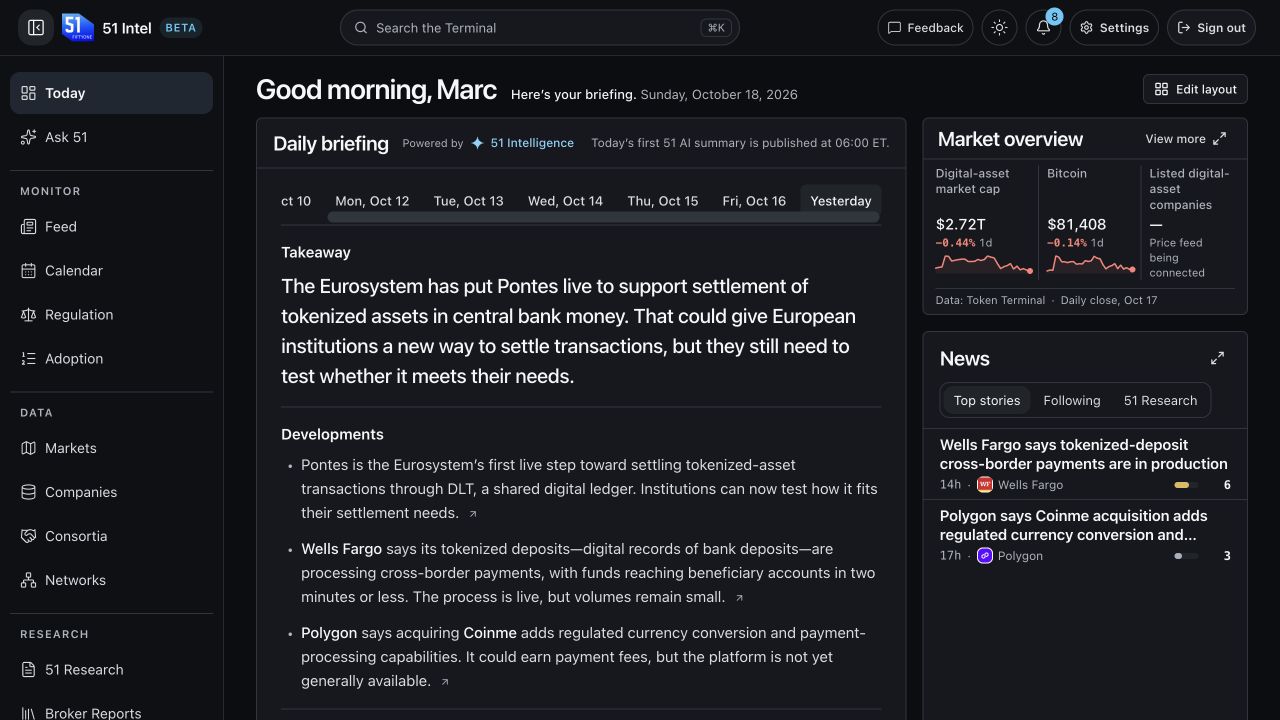
Task: Expand Market overview with View more
Action: click(1186, 139)
